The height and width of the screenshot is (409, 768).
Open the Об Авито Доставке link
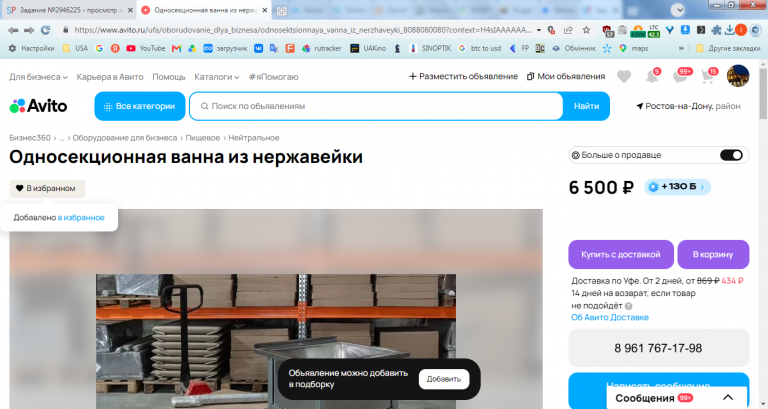[x=610, y=317]
